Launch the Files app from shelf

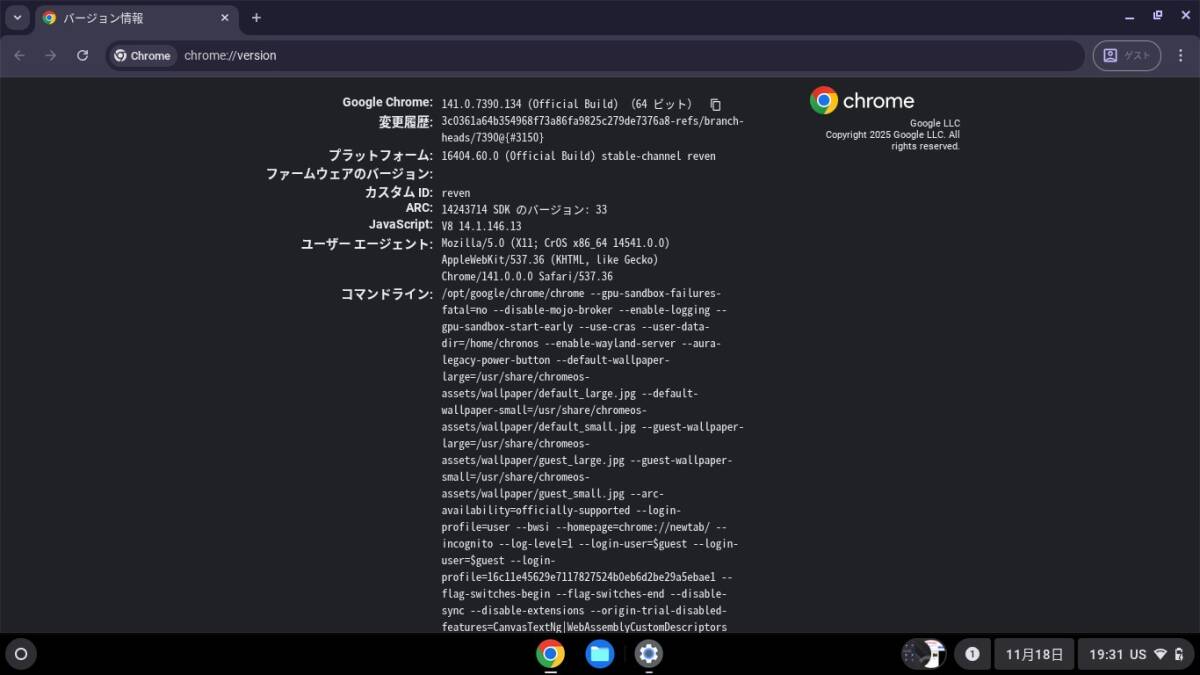[599, 654]
